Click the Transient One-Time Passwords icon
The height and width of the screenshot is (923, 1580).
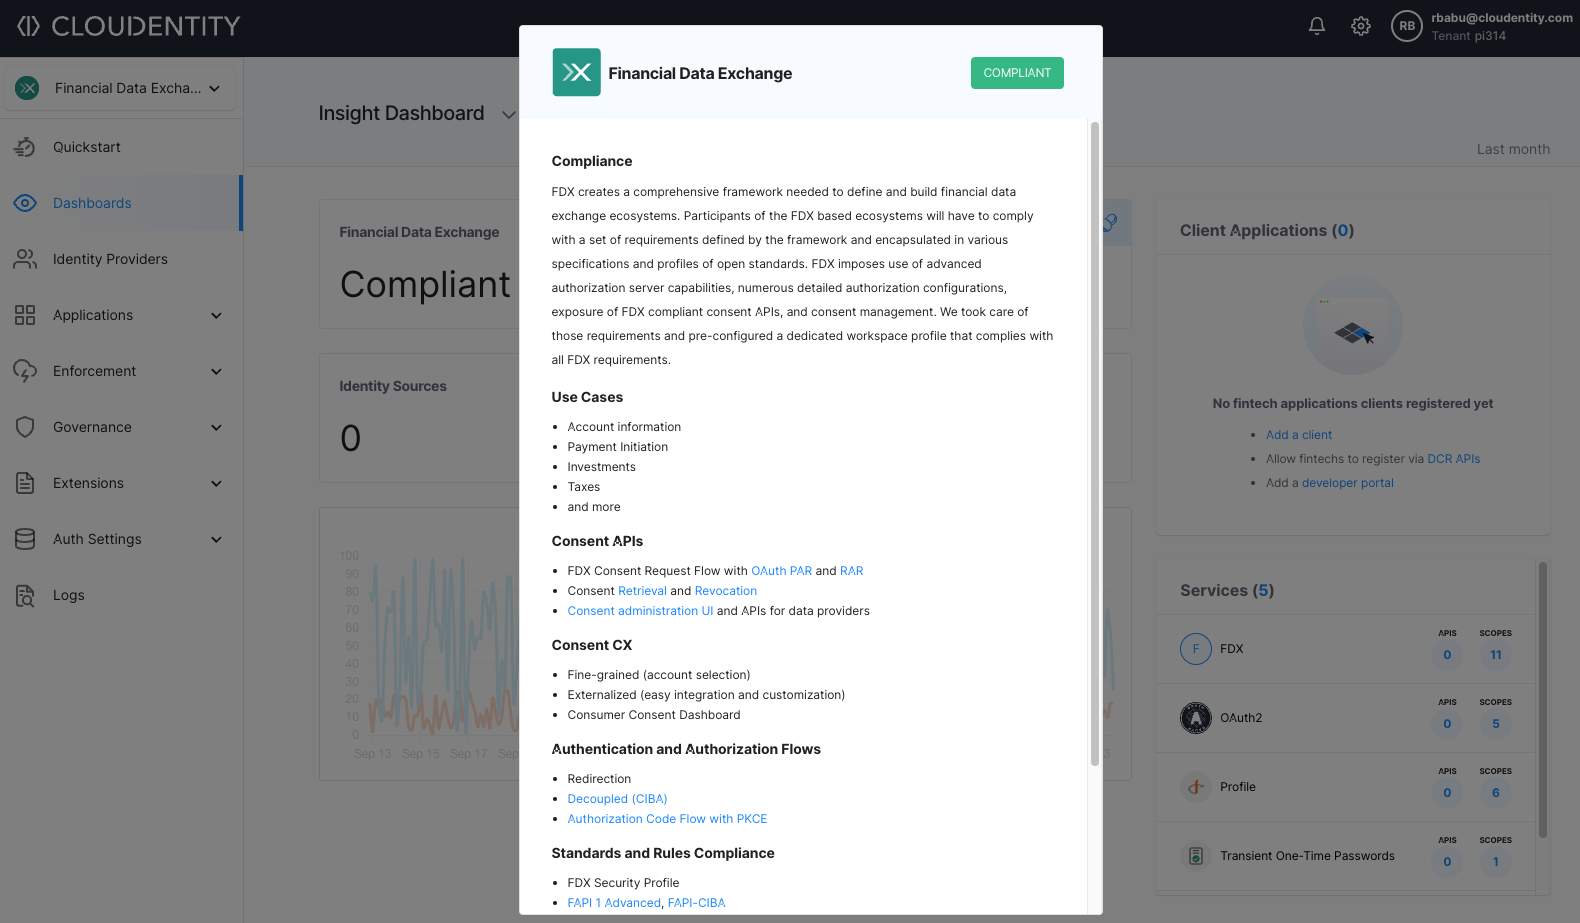point(1196,856)
